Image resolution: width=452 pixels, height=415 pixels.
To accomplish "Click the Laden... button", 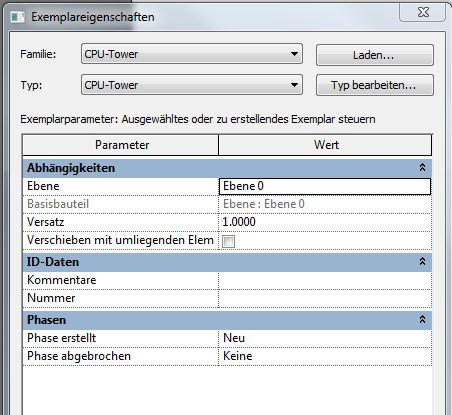I will pos(375,55).
